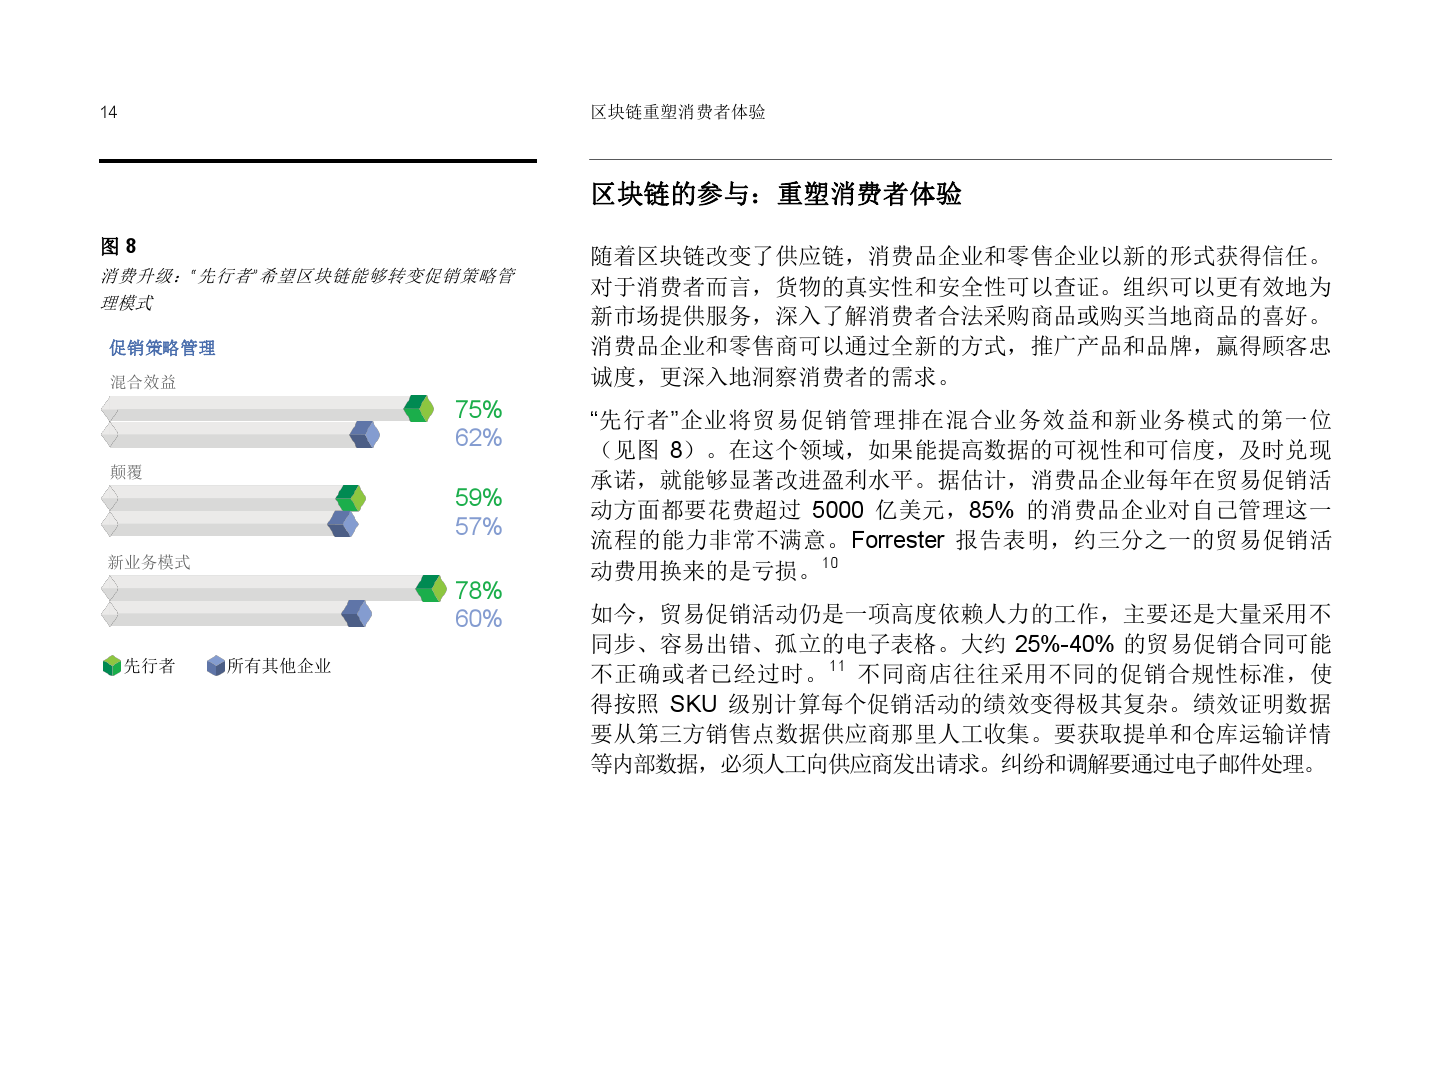Open footnote 10 superscript reference
Screen dimensions: 1431x1073
click(830, 563)
